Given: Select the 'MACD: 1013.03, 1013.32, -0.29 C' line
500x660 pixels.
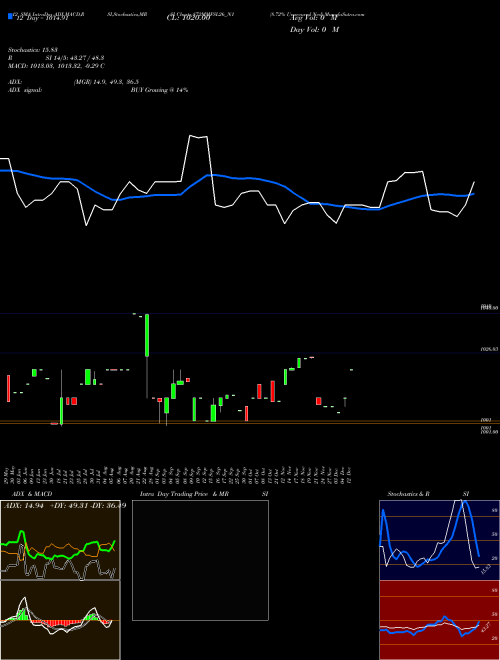Looking at the screenshot, I should pyautogui.click(x=56, y=66).
